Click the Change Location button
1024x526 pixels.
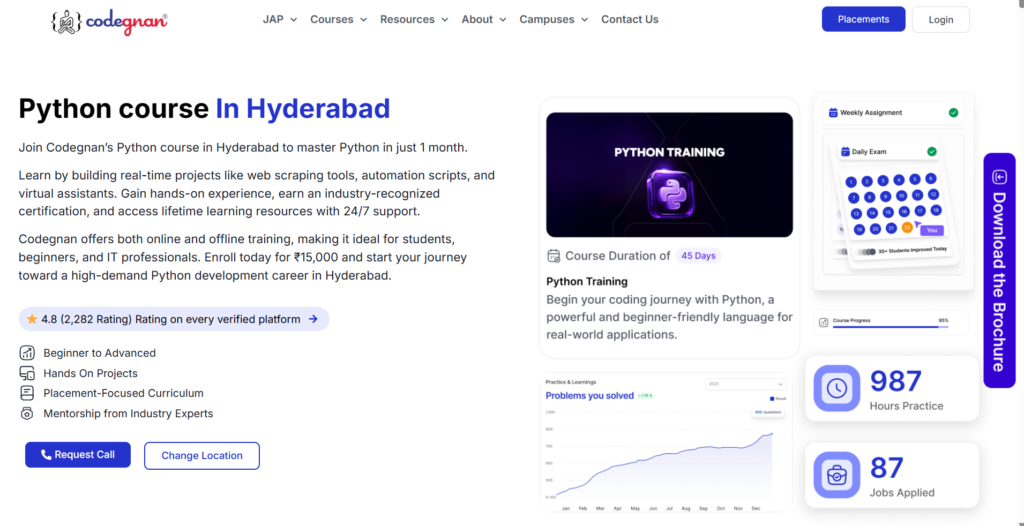pos(202,455)
